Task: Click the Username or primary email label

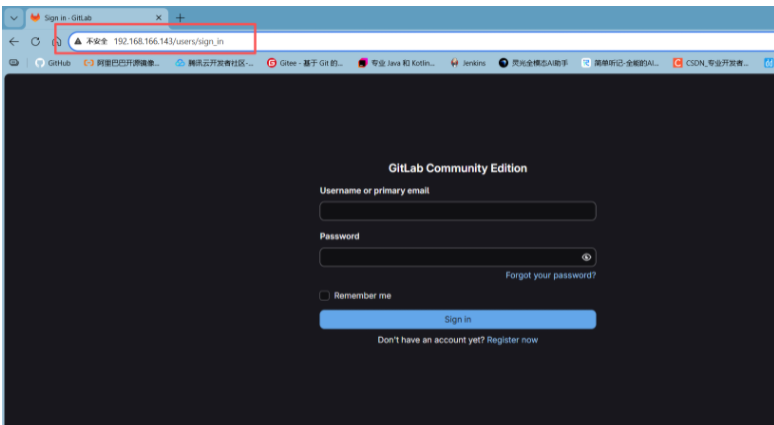Action: pos(374,191)
